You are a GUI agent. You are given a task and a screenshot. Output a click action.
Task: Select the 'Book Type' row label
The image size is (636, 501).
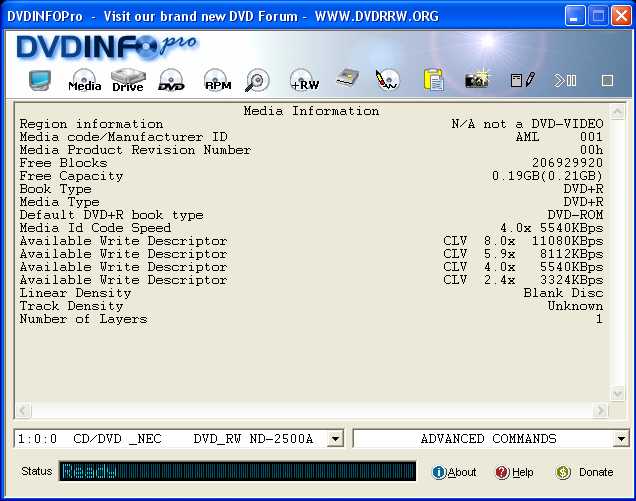pyautogui.click(x=56, y=189)
